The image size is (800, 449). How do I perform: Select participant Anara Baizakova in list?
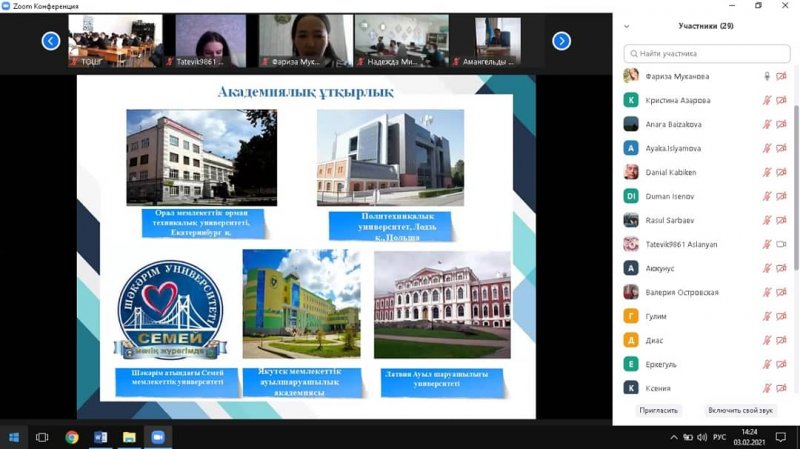(x=707, y=124)
